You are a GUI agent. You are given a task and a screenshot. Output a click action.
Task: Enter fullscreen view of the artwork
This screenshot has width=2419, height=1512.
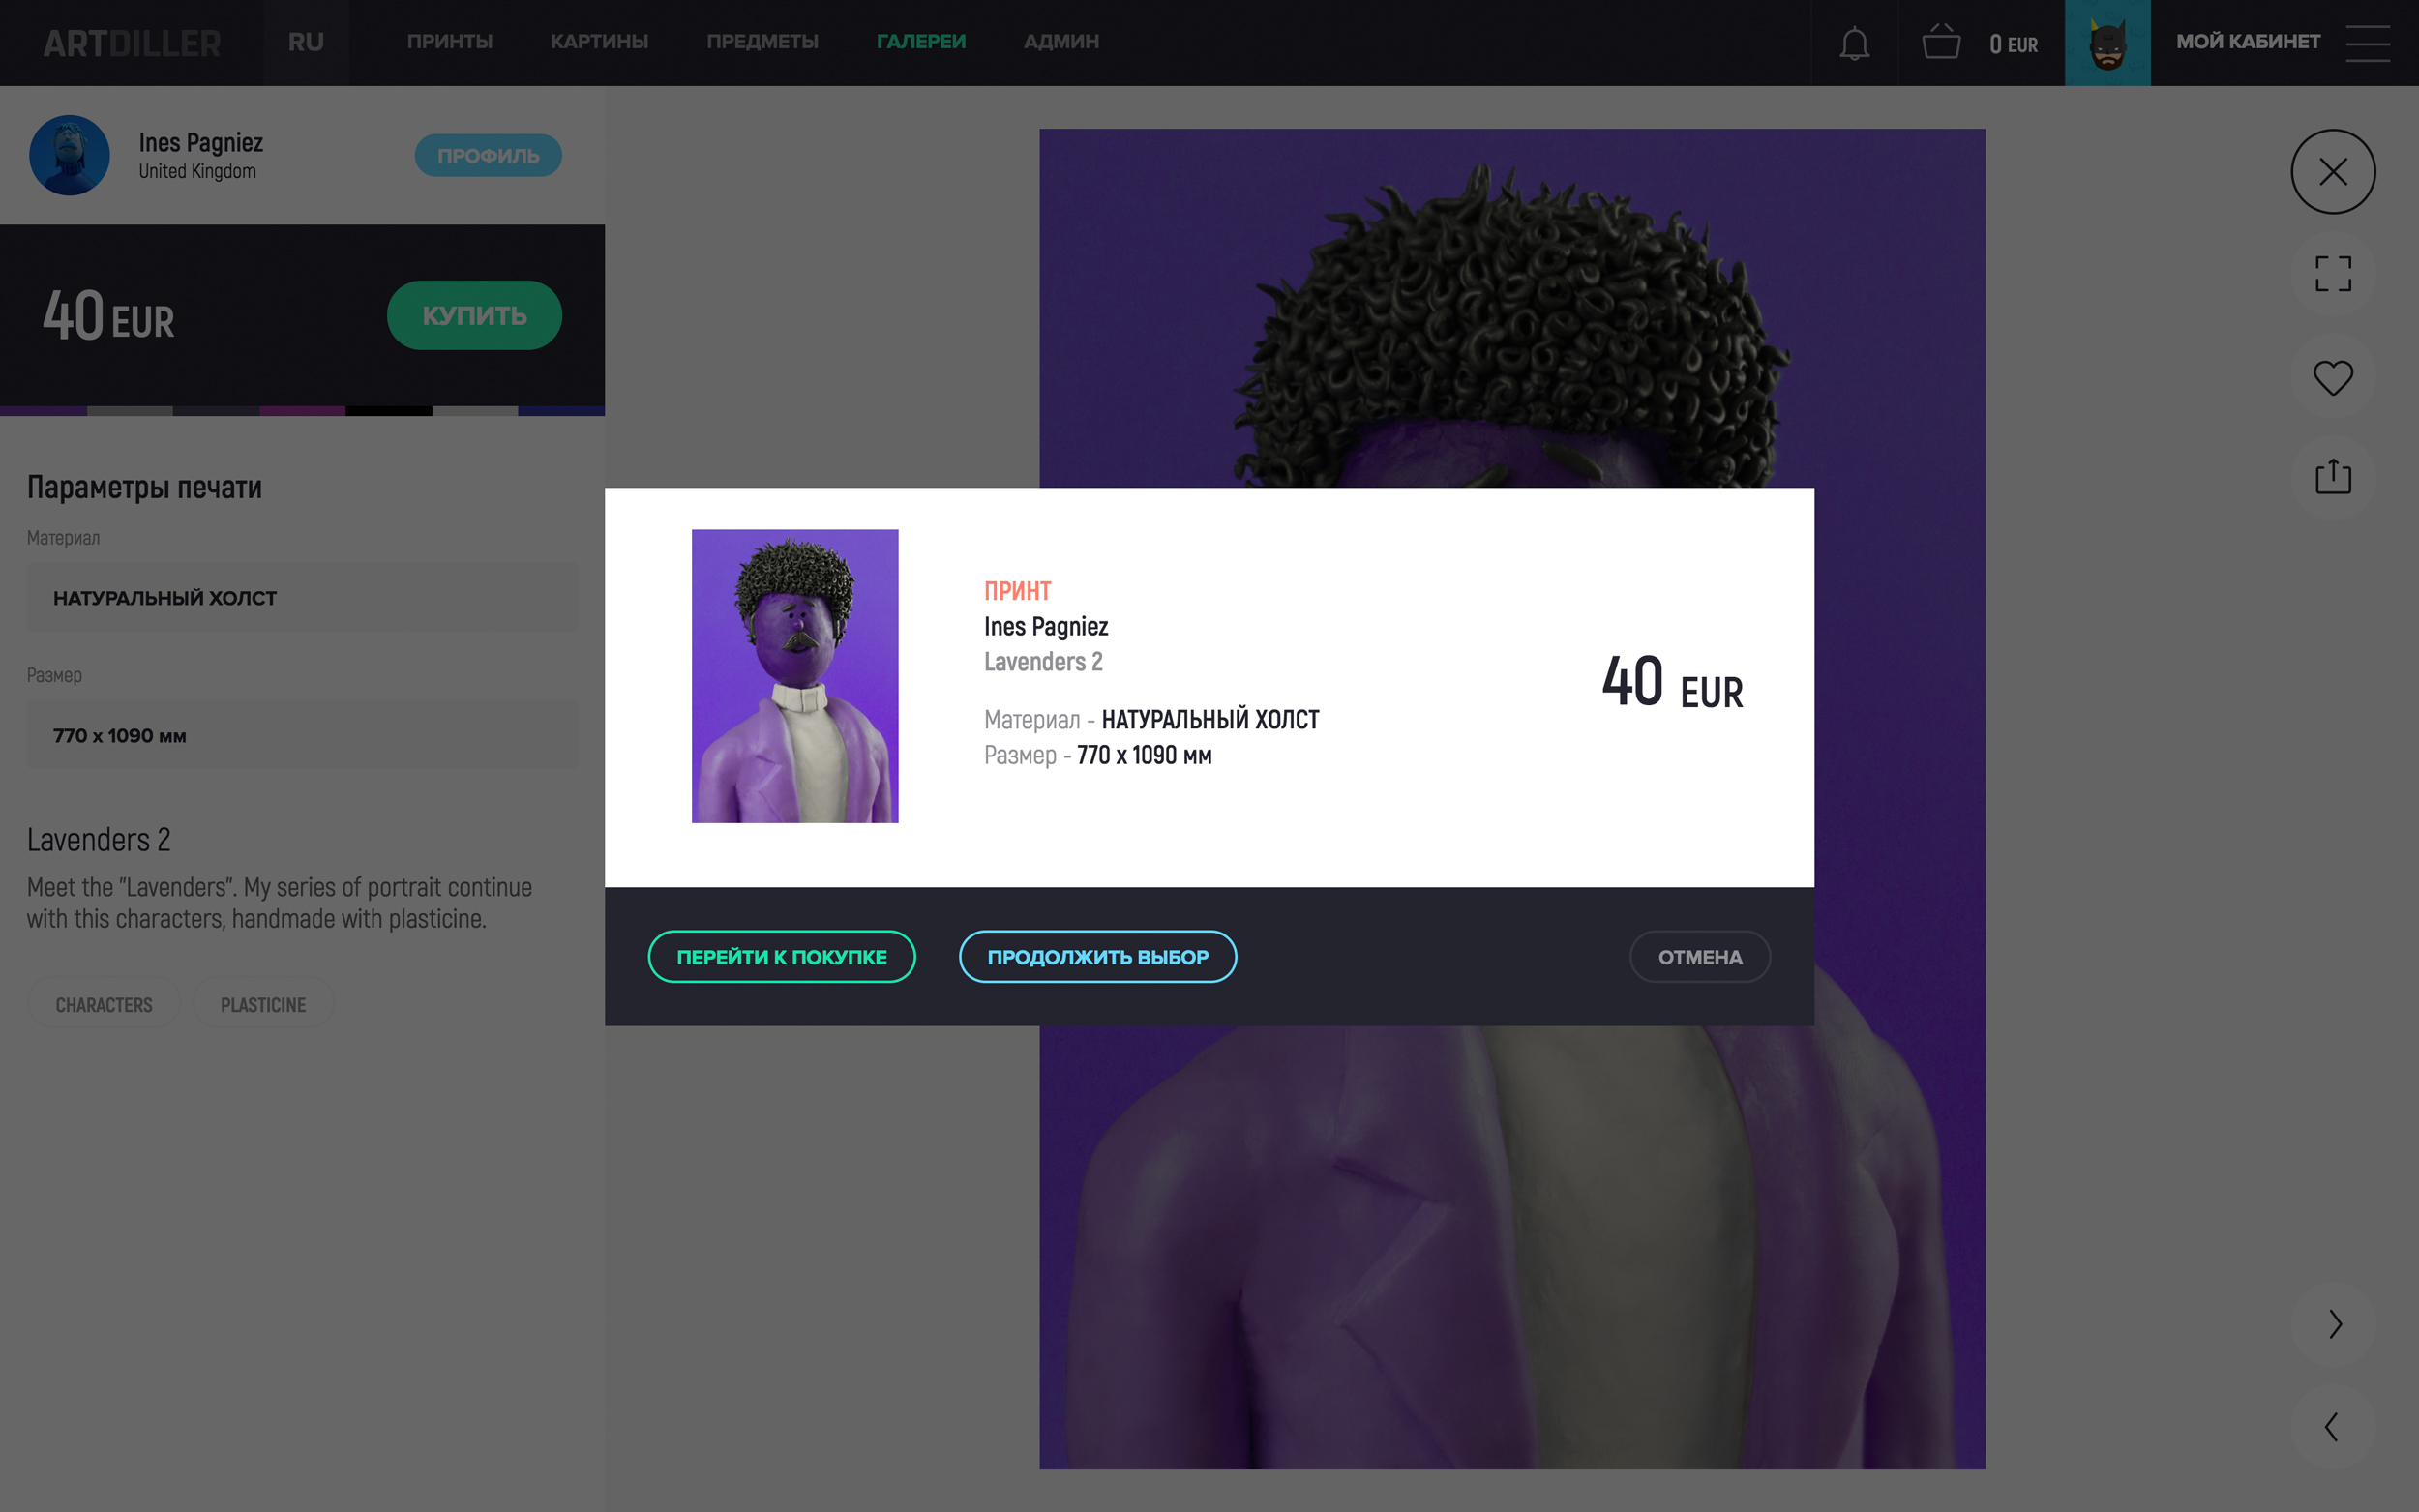tap(2333, 274)
